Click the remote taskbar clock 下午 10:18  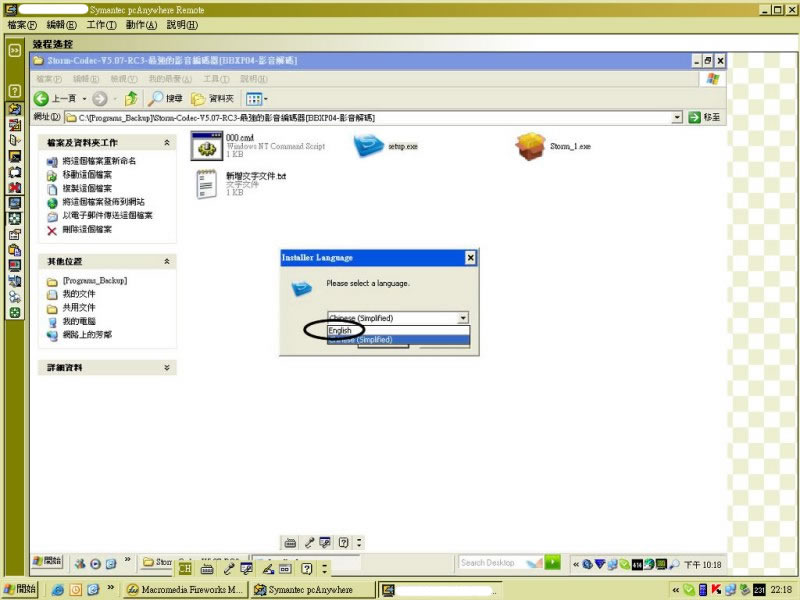pos(703,564)
